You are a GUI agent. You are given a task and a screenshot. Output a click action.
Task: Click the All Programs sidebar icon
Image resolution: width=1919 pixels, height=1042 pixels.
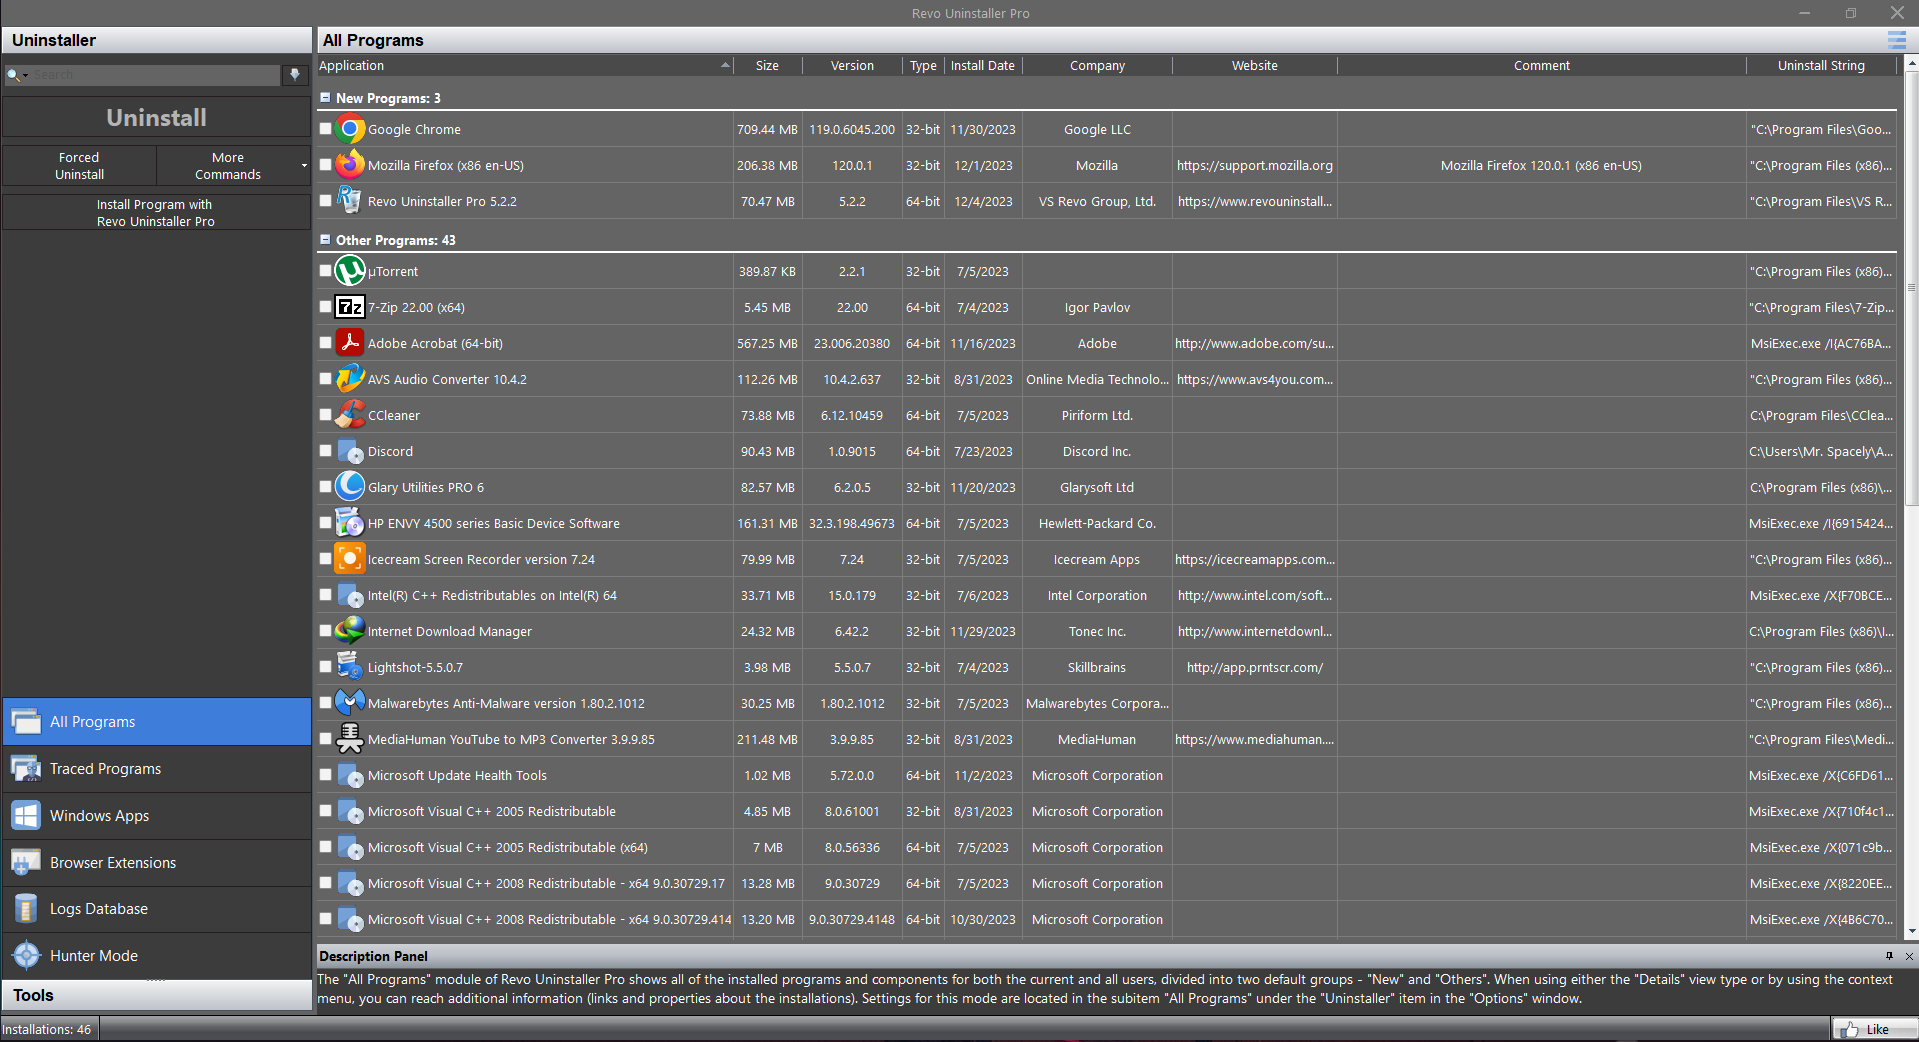[x=26, y=721]
